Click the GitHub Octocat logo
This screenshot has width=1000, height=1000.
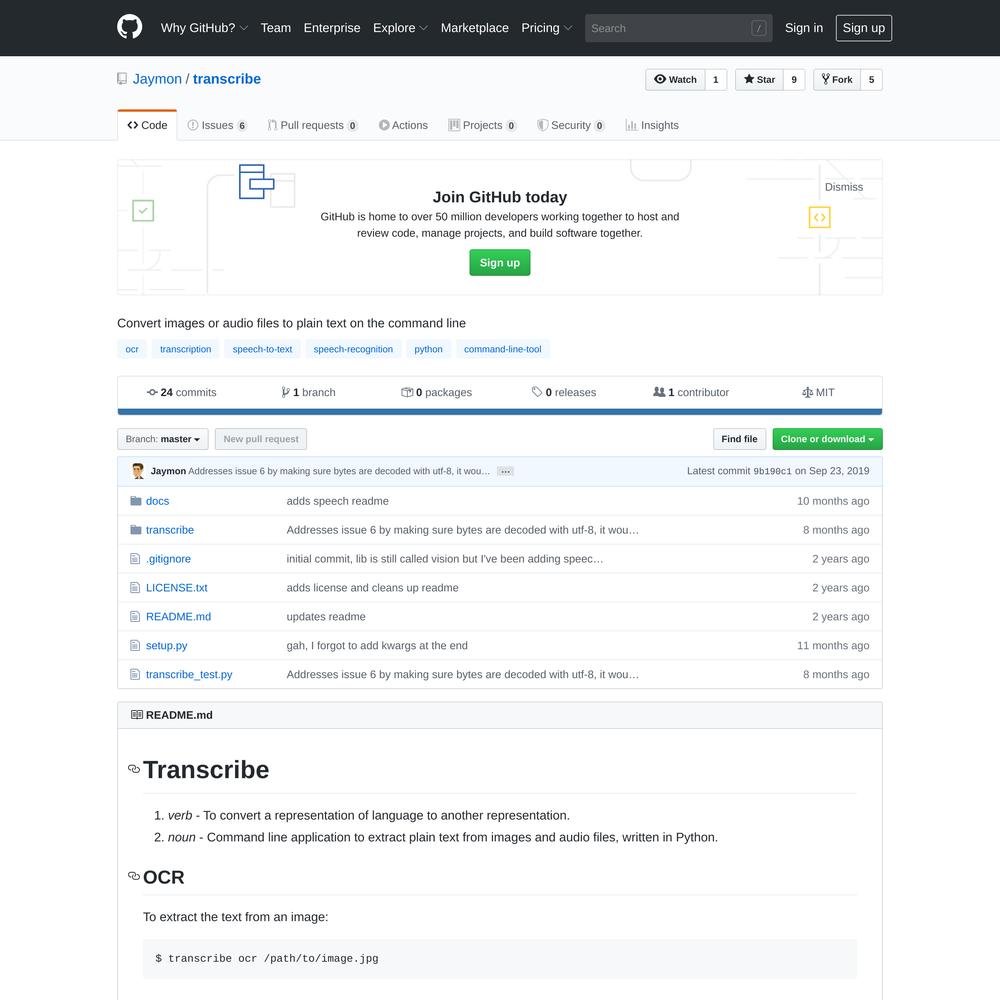click(129, 27)
